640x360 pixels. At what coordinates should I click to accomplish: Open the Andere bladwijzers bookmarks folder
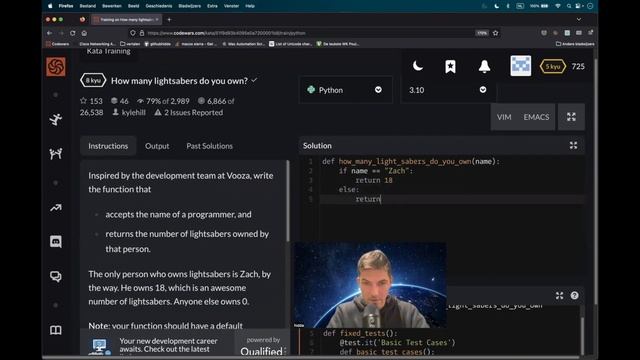click(575, 44)
